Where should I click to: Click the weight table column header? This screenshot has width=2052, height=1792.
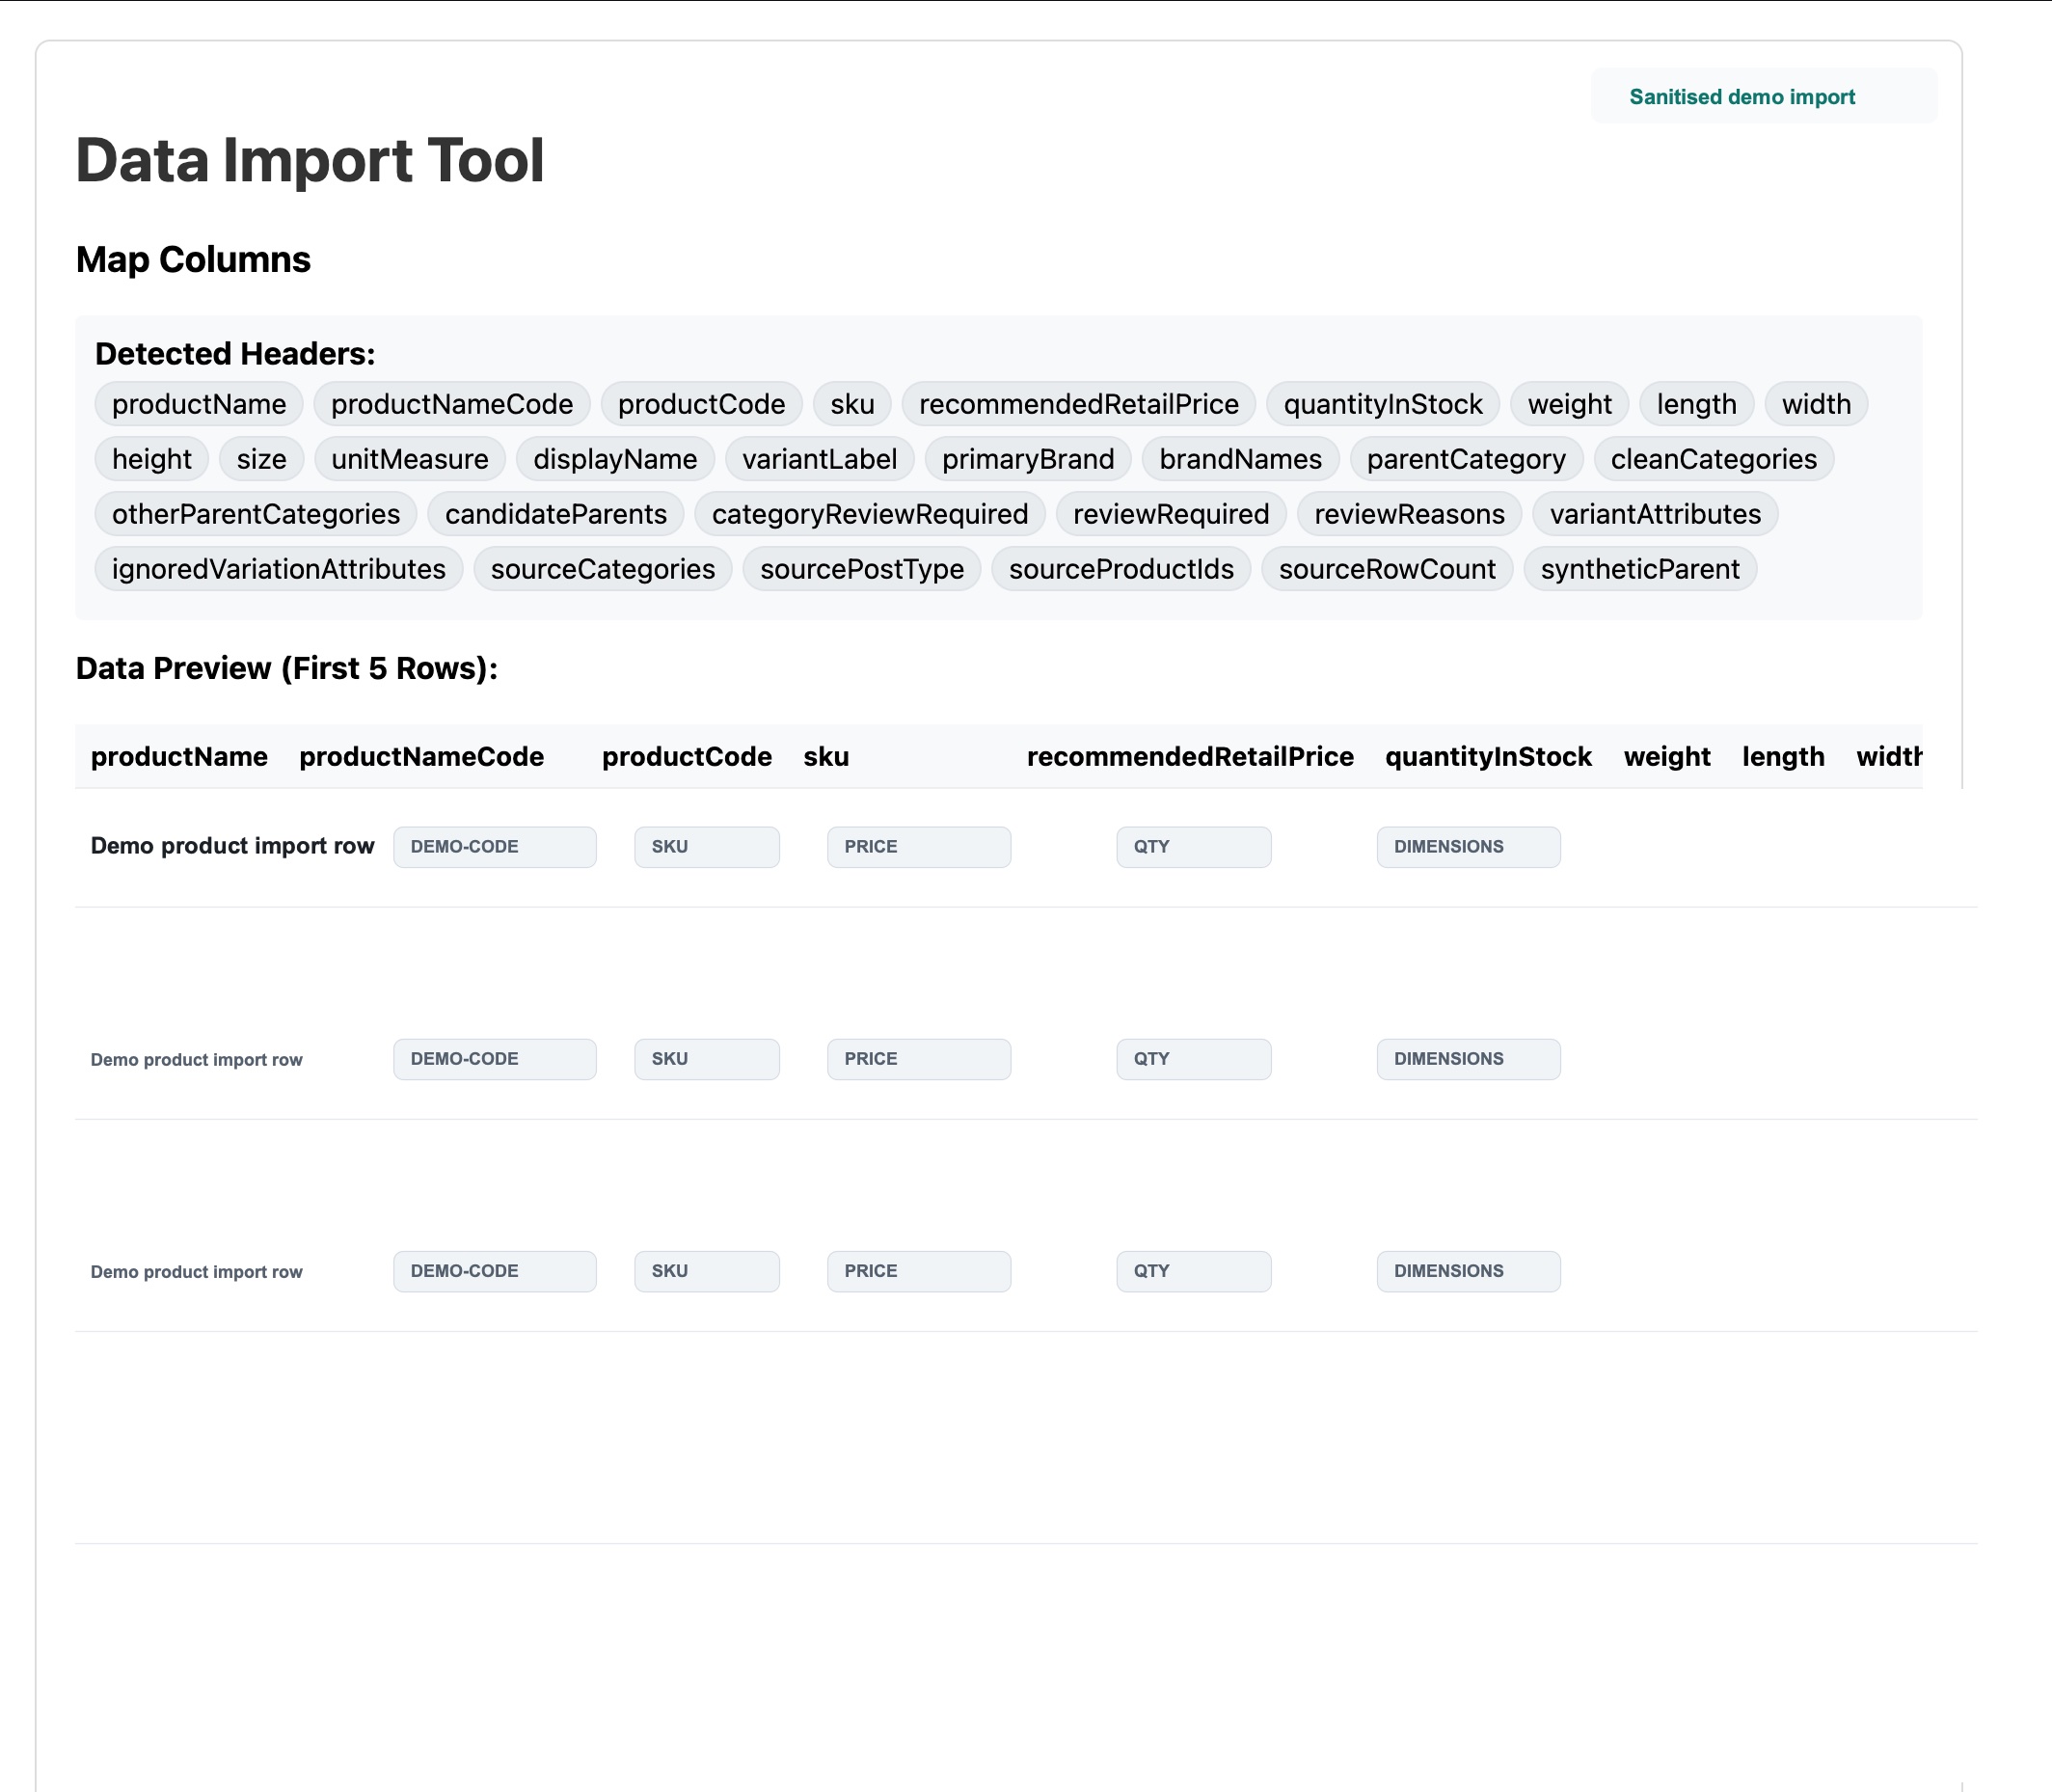pyautogui.click(x=1667, y=757)
